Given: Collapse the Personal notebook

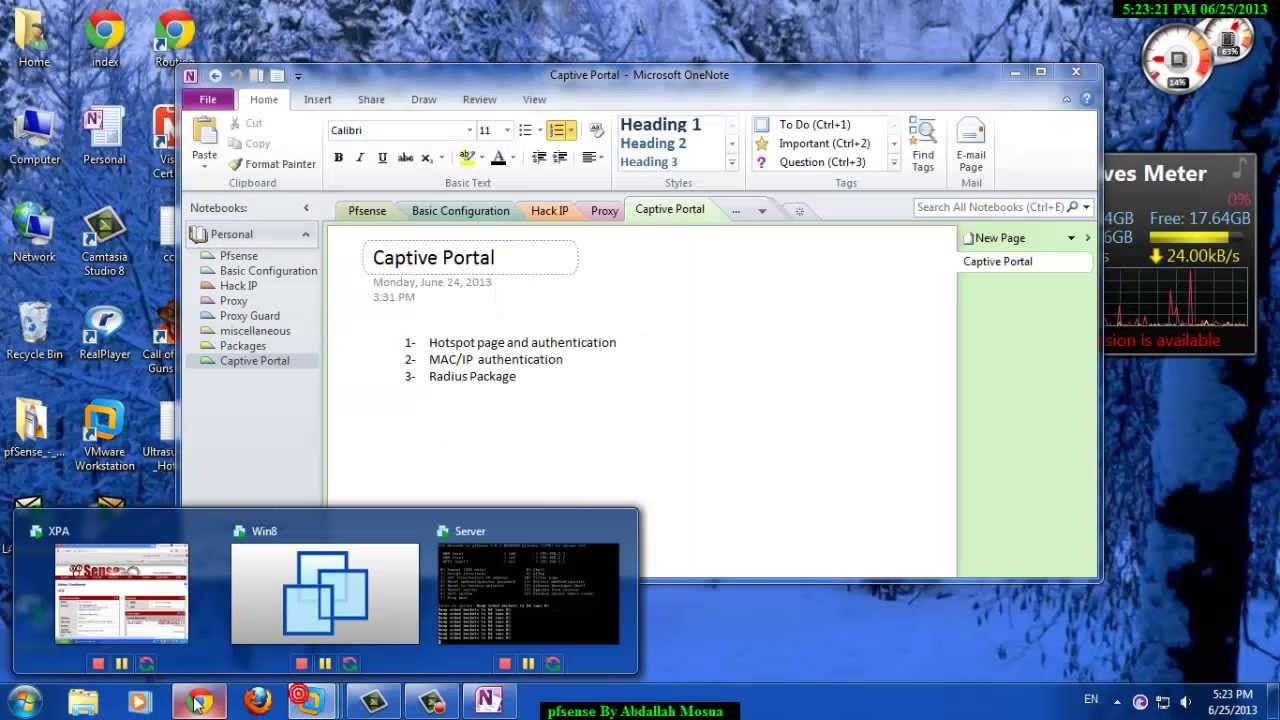Looking at the screenshot, I should tap(306, 234).
